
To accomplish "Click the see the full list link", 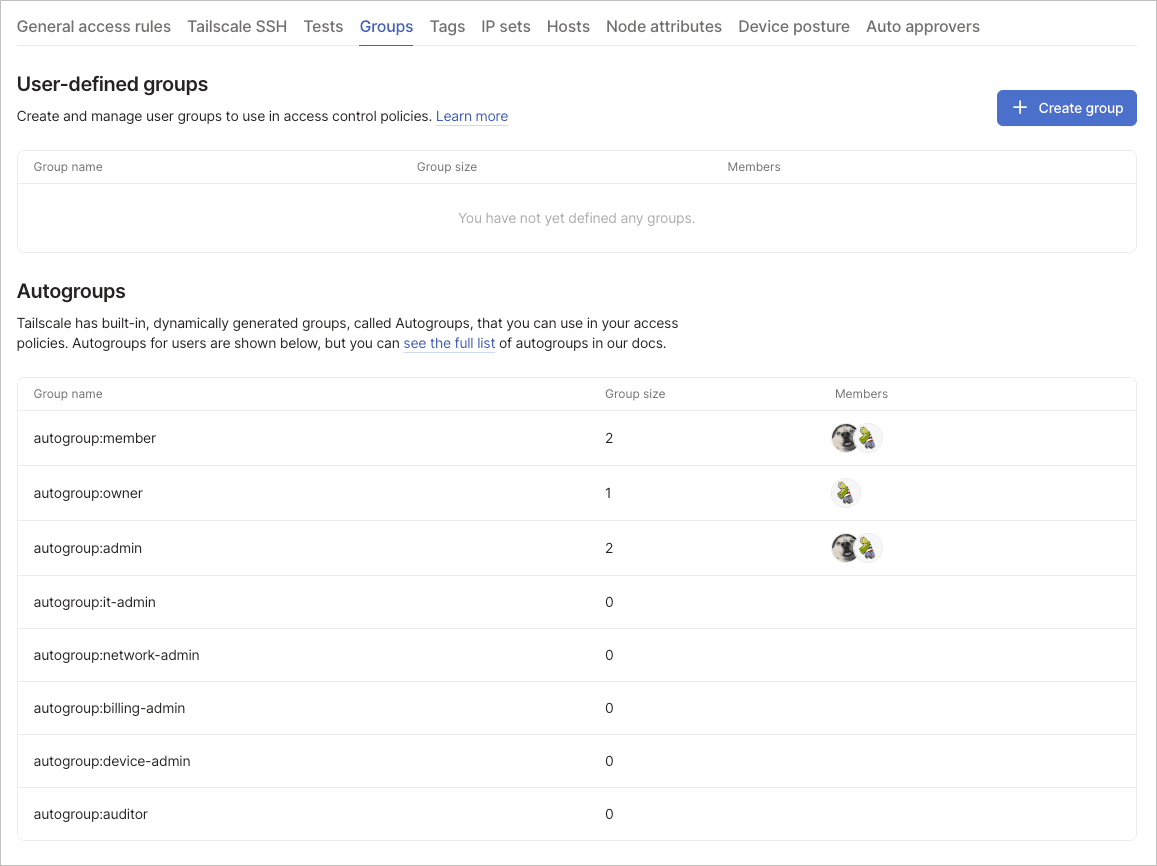I will click(449, 343).
